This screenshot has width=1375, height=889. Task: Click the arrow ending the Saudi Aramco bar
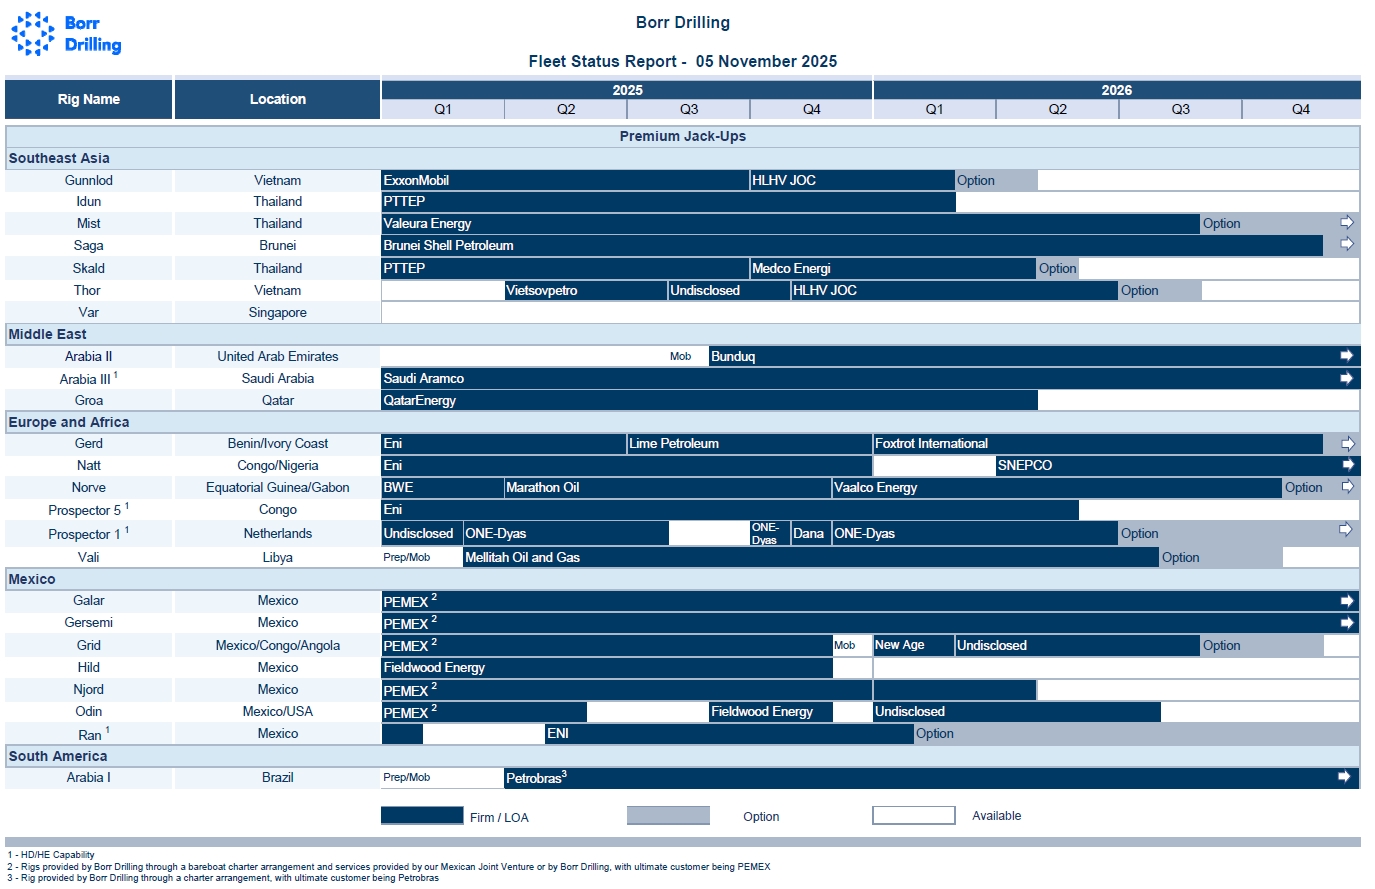point(1346,378)
